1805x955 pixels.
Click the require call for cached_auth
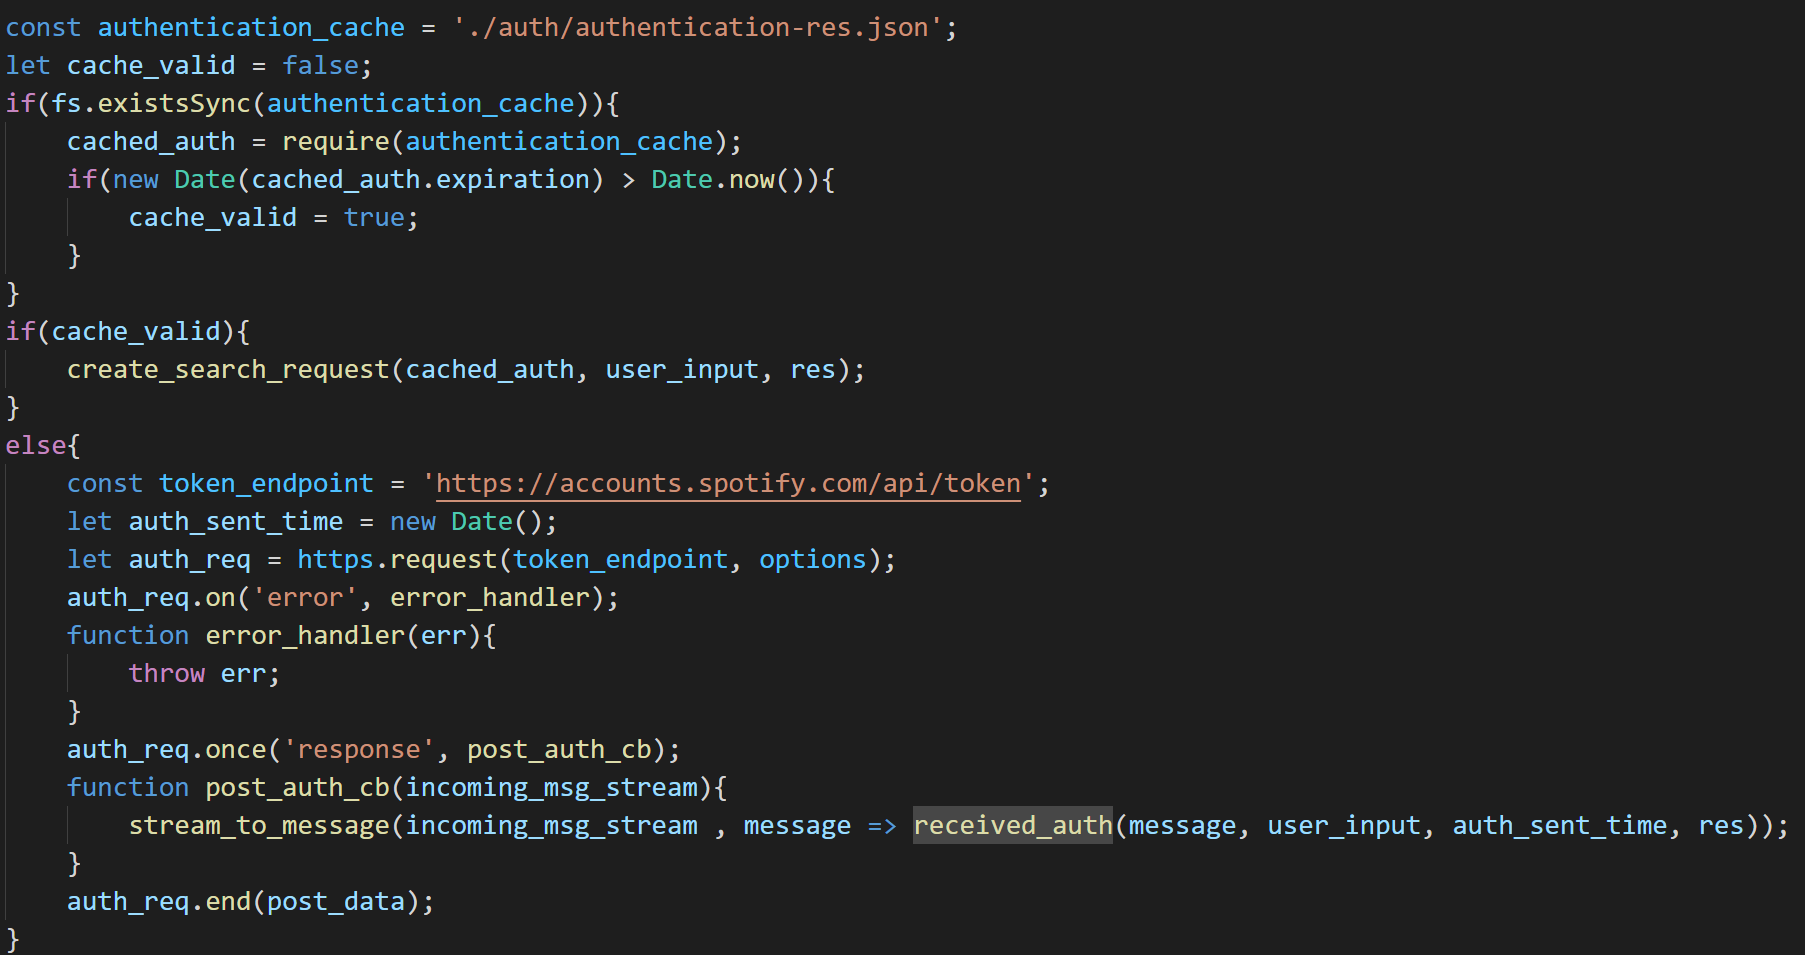pos(335,142)
